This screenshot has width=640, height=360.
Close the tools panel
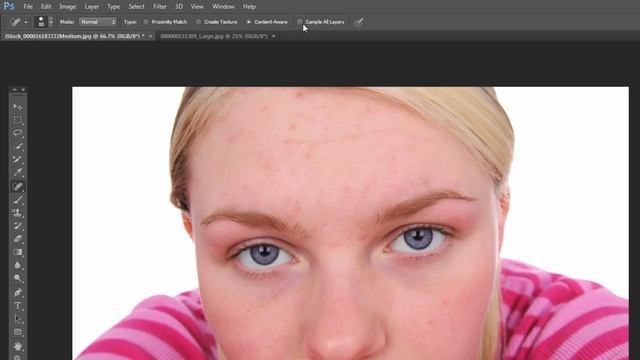[23, 89]
